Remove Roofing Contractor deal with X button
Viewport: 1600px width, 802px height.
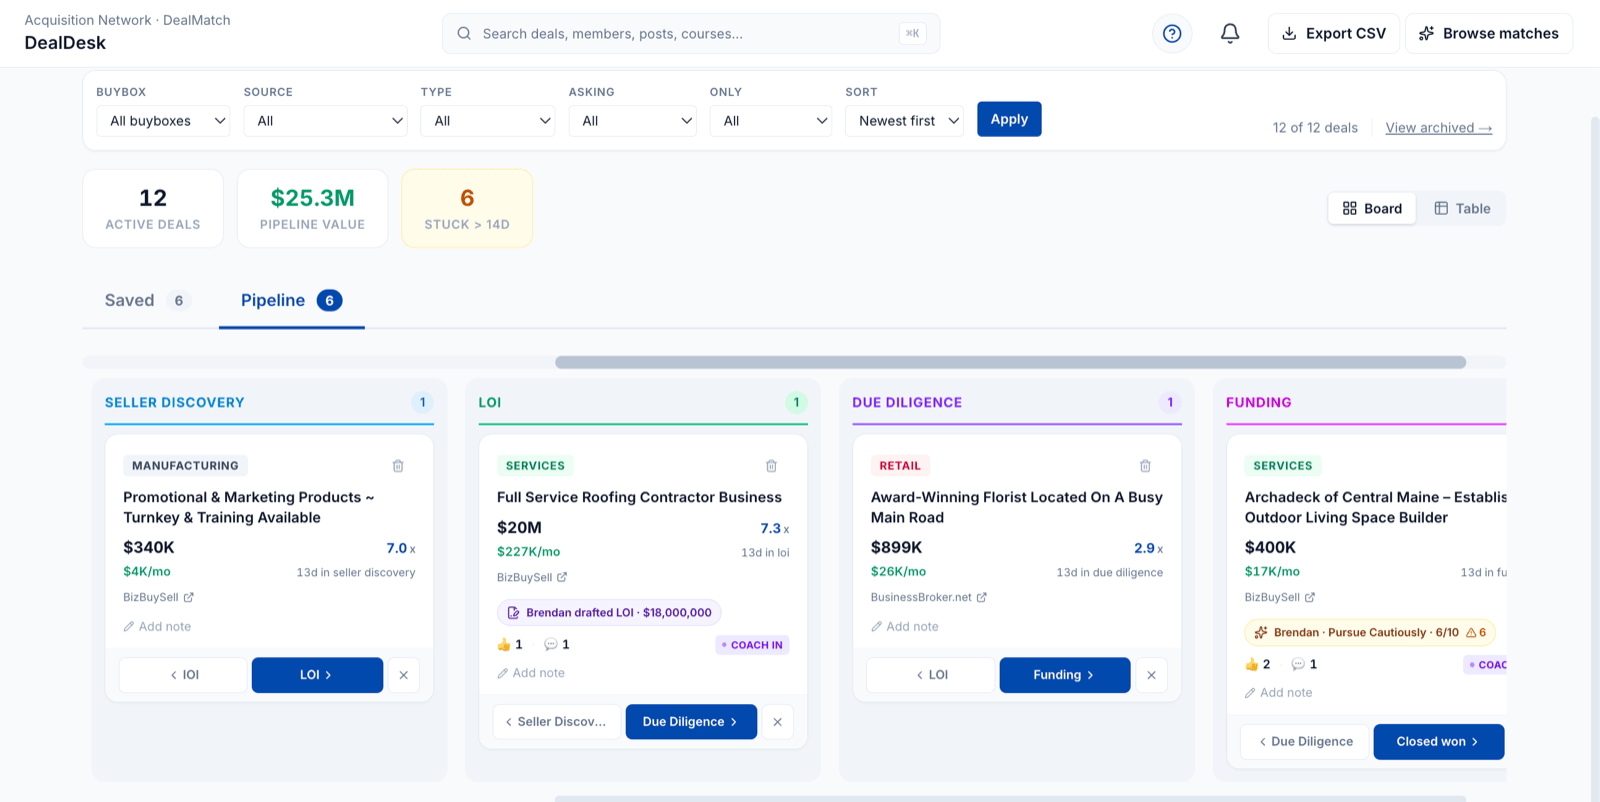[x=777, y=722]
